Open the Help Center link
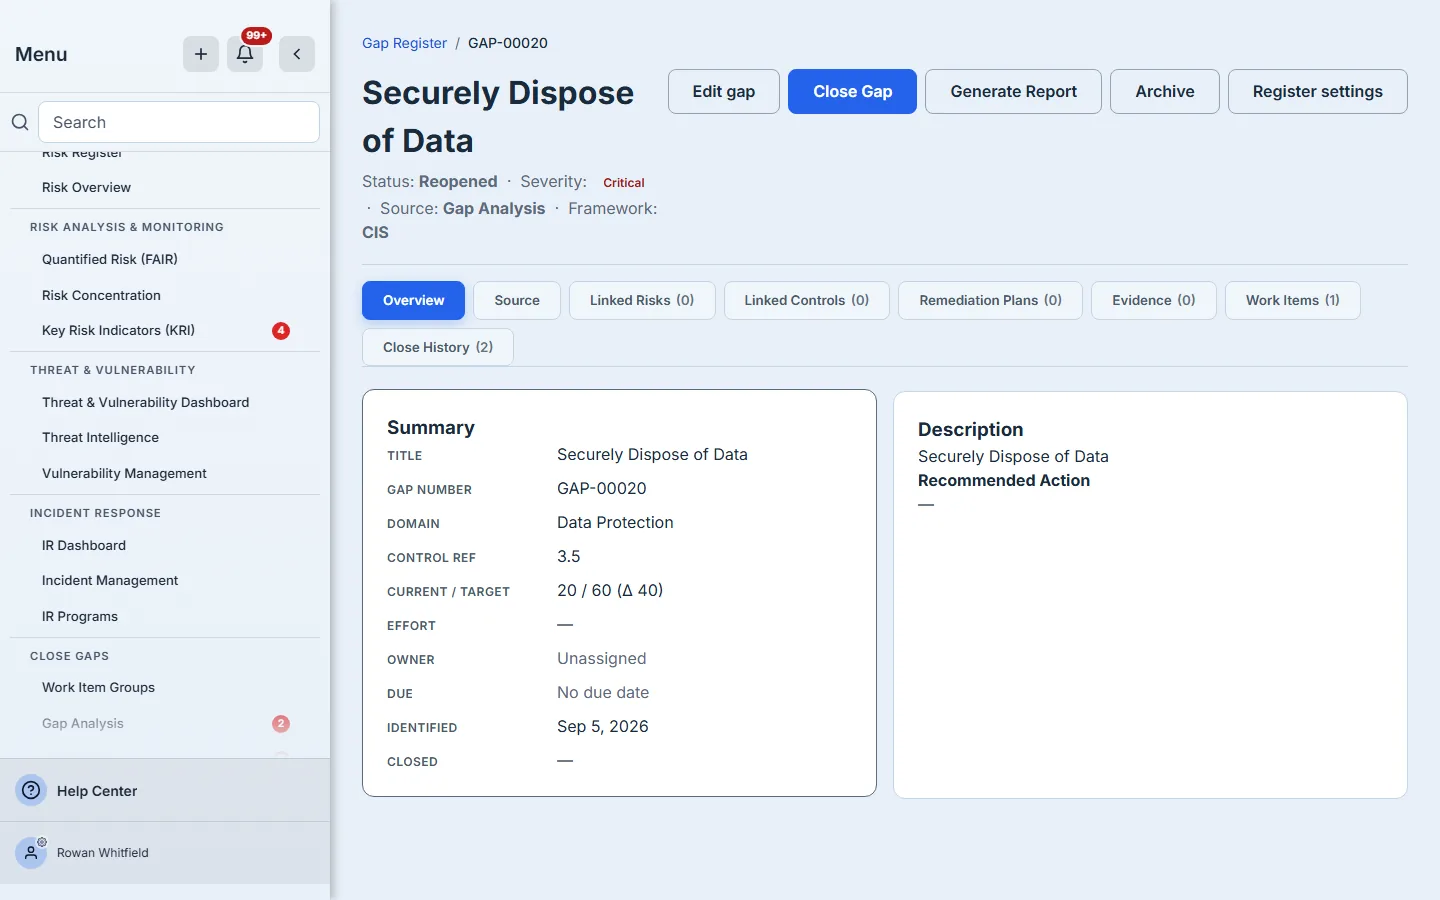This screenshot has height=900, width=1440. (x=97, y=791)
